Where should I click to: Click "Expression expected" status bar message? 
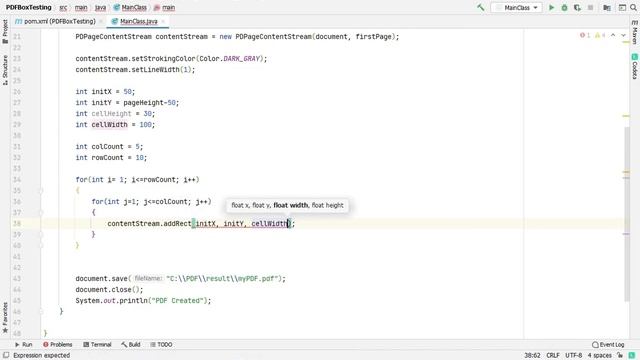pyautogui.click(x=42, y=356)
